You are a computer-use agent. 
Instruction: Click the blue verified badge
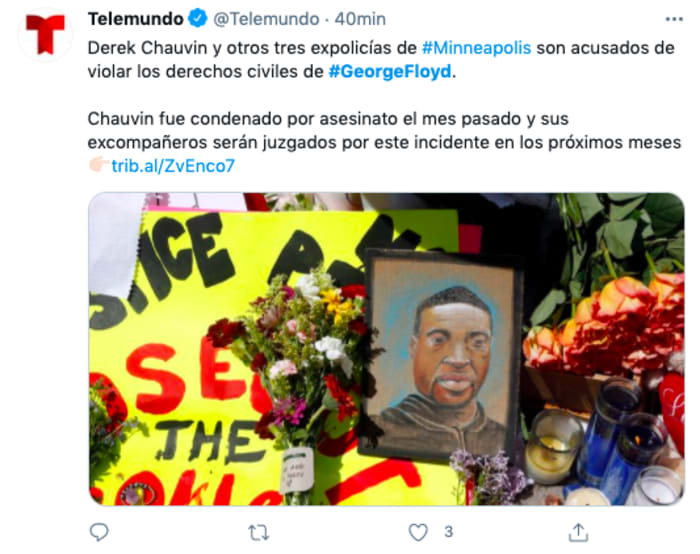197,19
